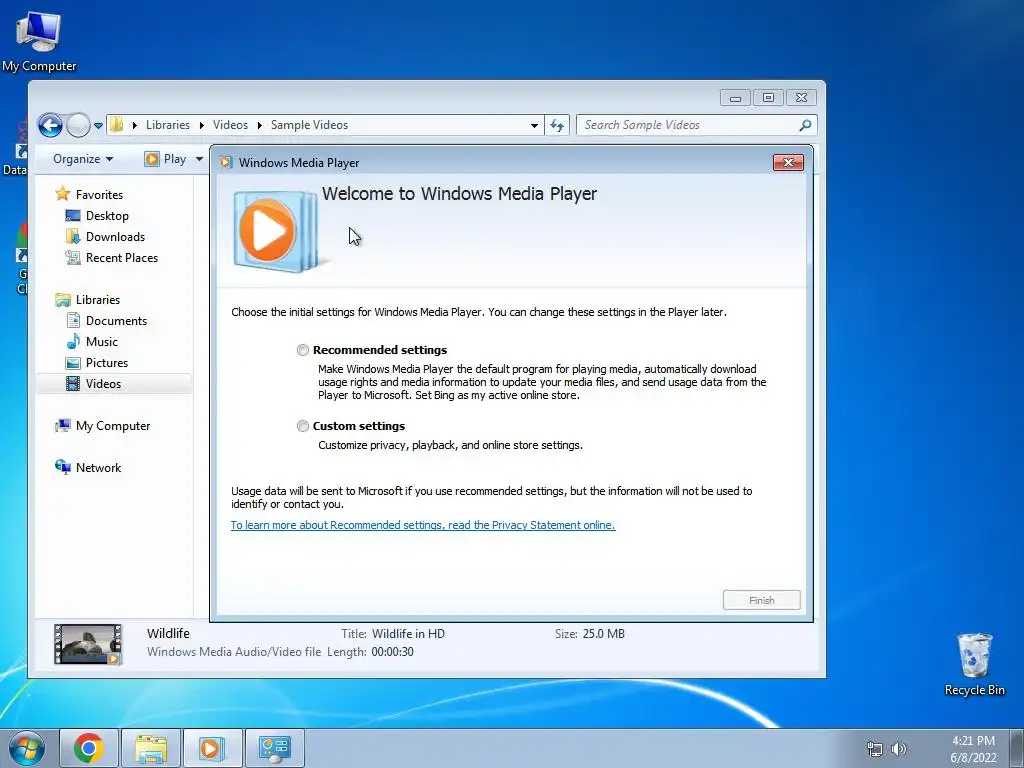
Task: Open the Play button dropdown arrow
Action: tap(199, 159)
